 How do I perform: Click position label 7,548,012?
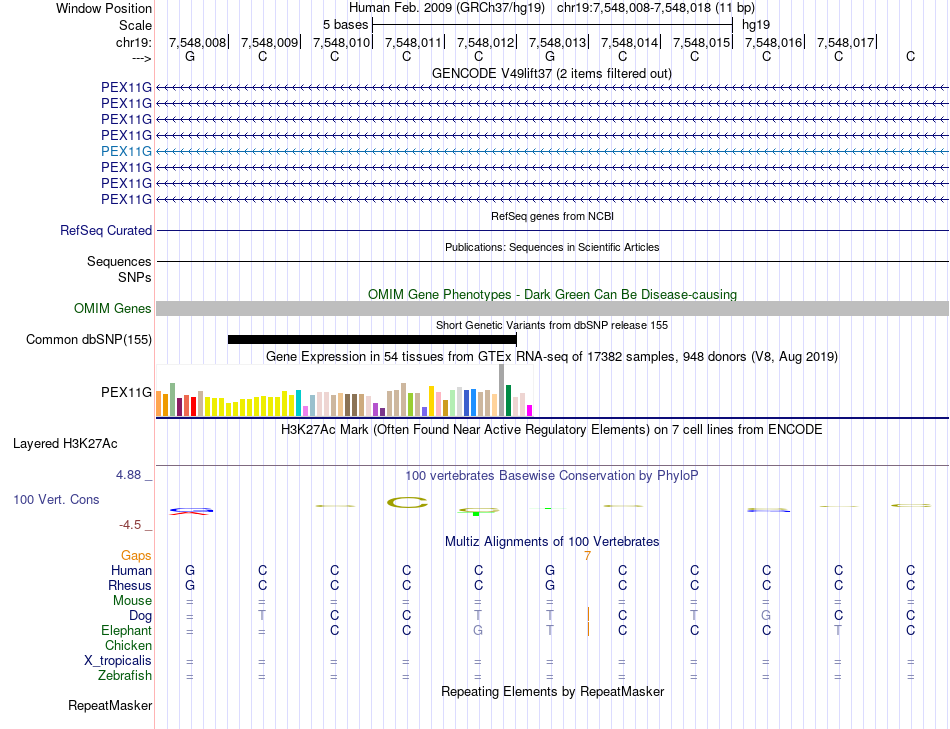pos(485,42)
